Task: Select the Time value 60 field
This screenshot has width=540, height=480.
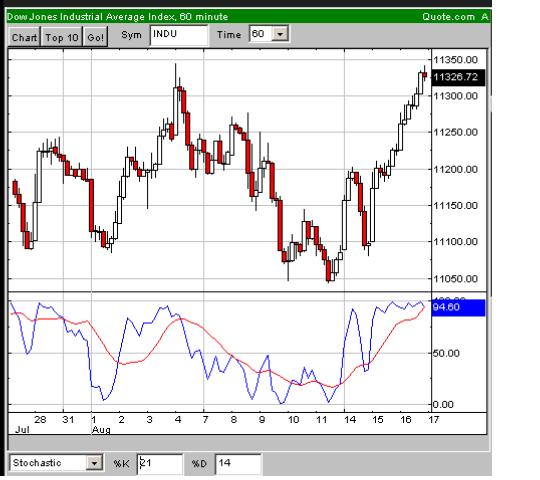Action: [261, 34]
